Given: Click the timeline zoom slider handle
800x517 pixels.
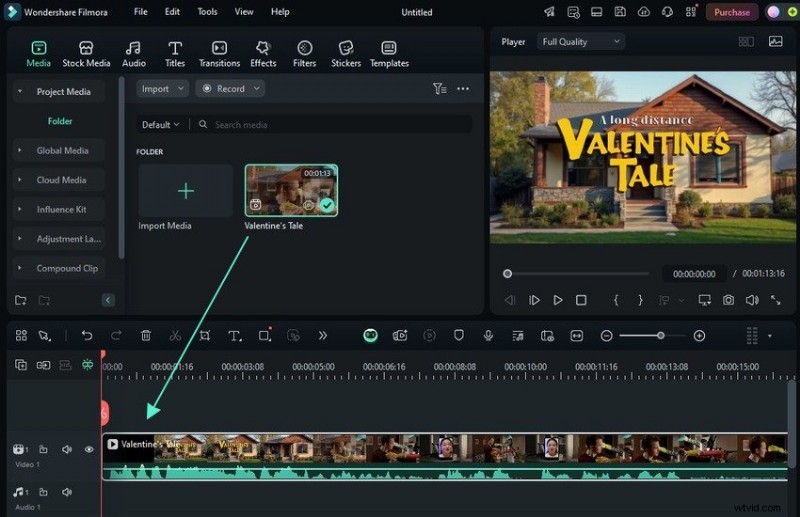Looking at the screenshot, I should pyautogui.click(x=661, y=335).
